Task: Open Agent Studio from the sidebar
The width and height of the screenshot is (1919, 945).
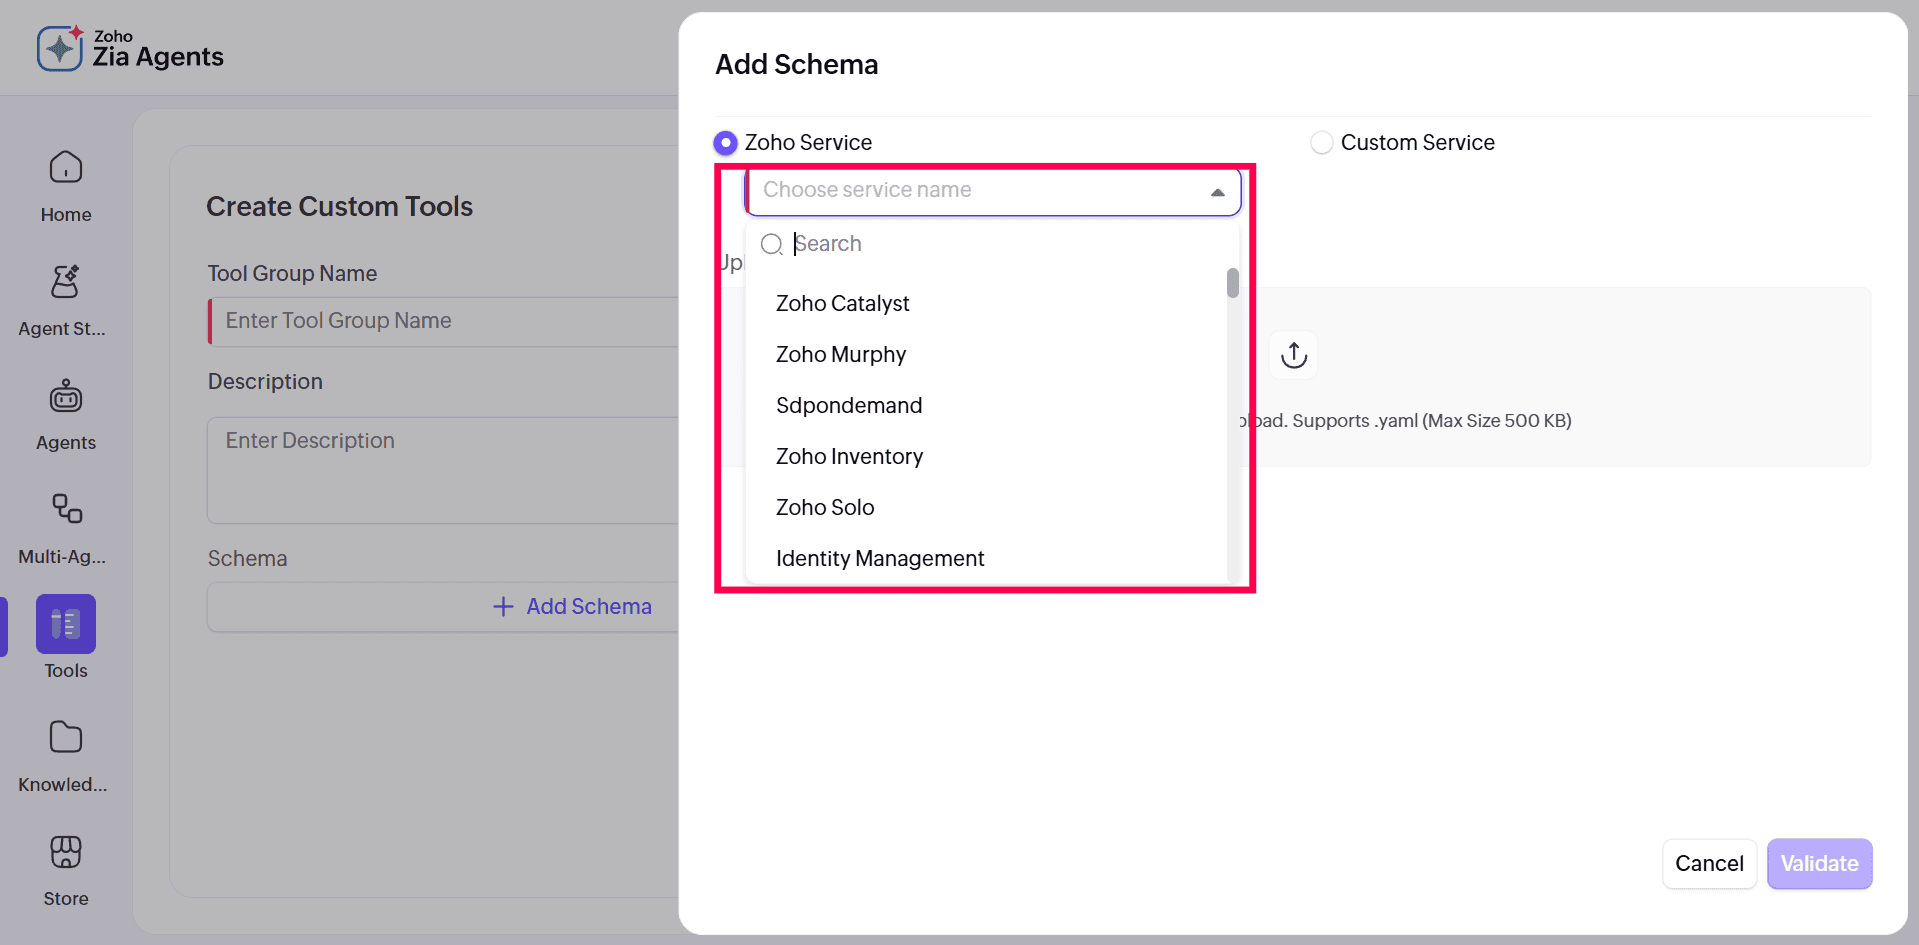Action: (x=63, y=300)
